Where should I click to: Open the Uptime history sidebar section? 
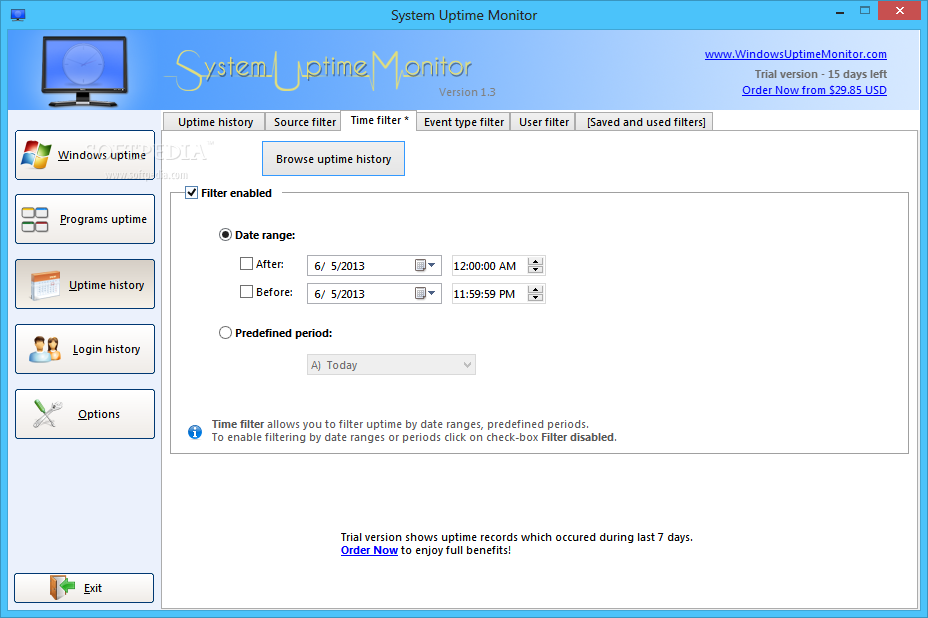pos(85,284)
